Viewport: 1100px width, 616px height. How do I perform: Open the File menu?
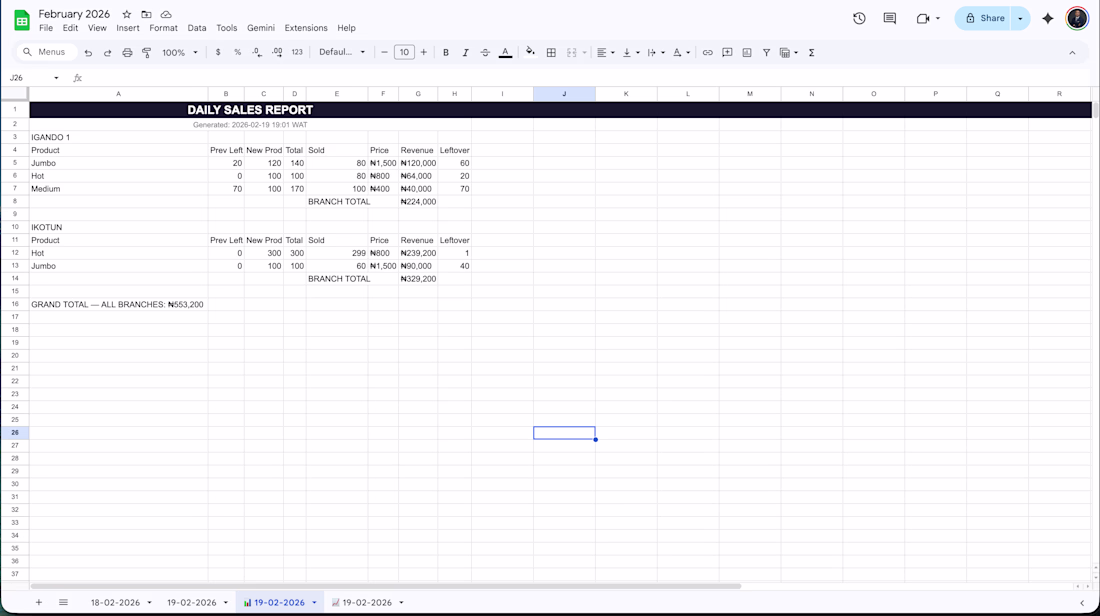click(x=46, y=28)
